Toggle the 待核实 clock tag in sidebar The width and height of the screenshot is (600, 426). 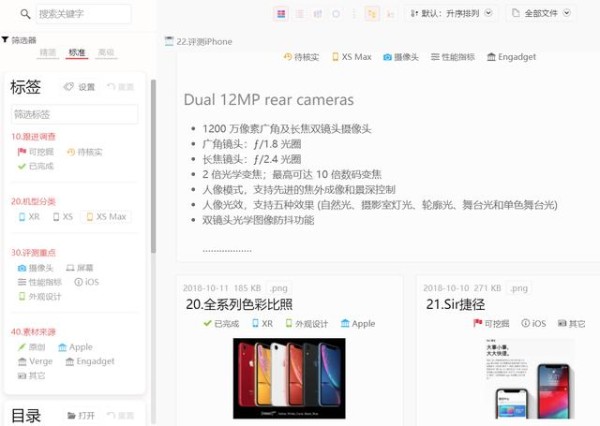84,152
